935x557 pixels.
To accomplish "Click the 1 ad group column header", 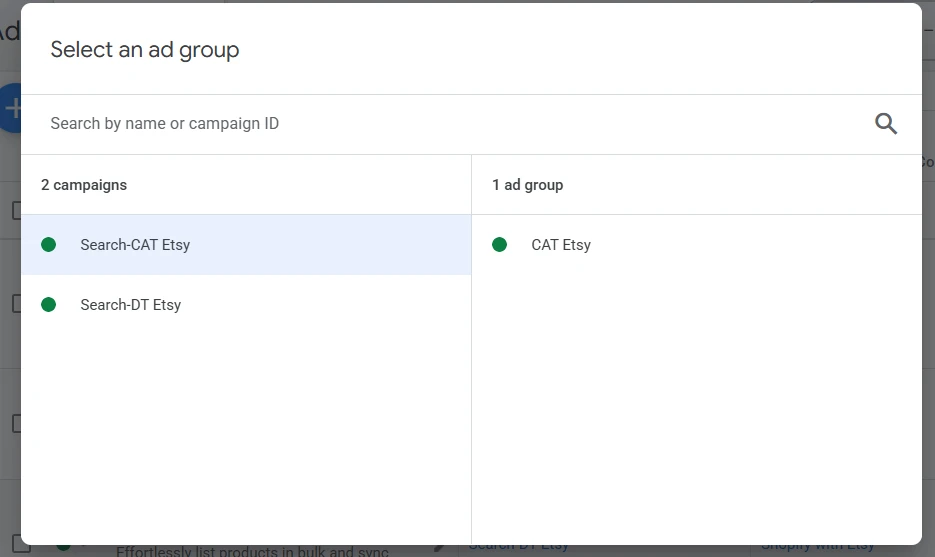I will click(527, 185).
